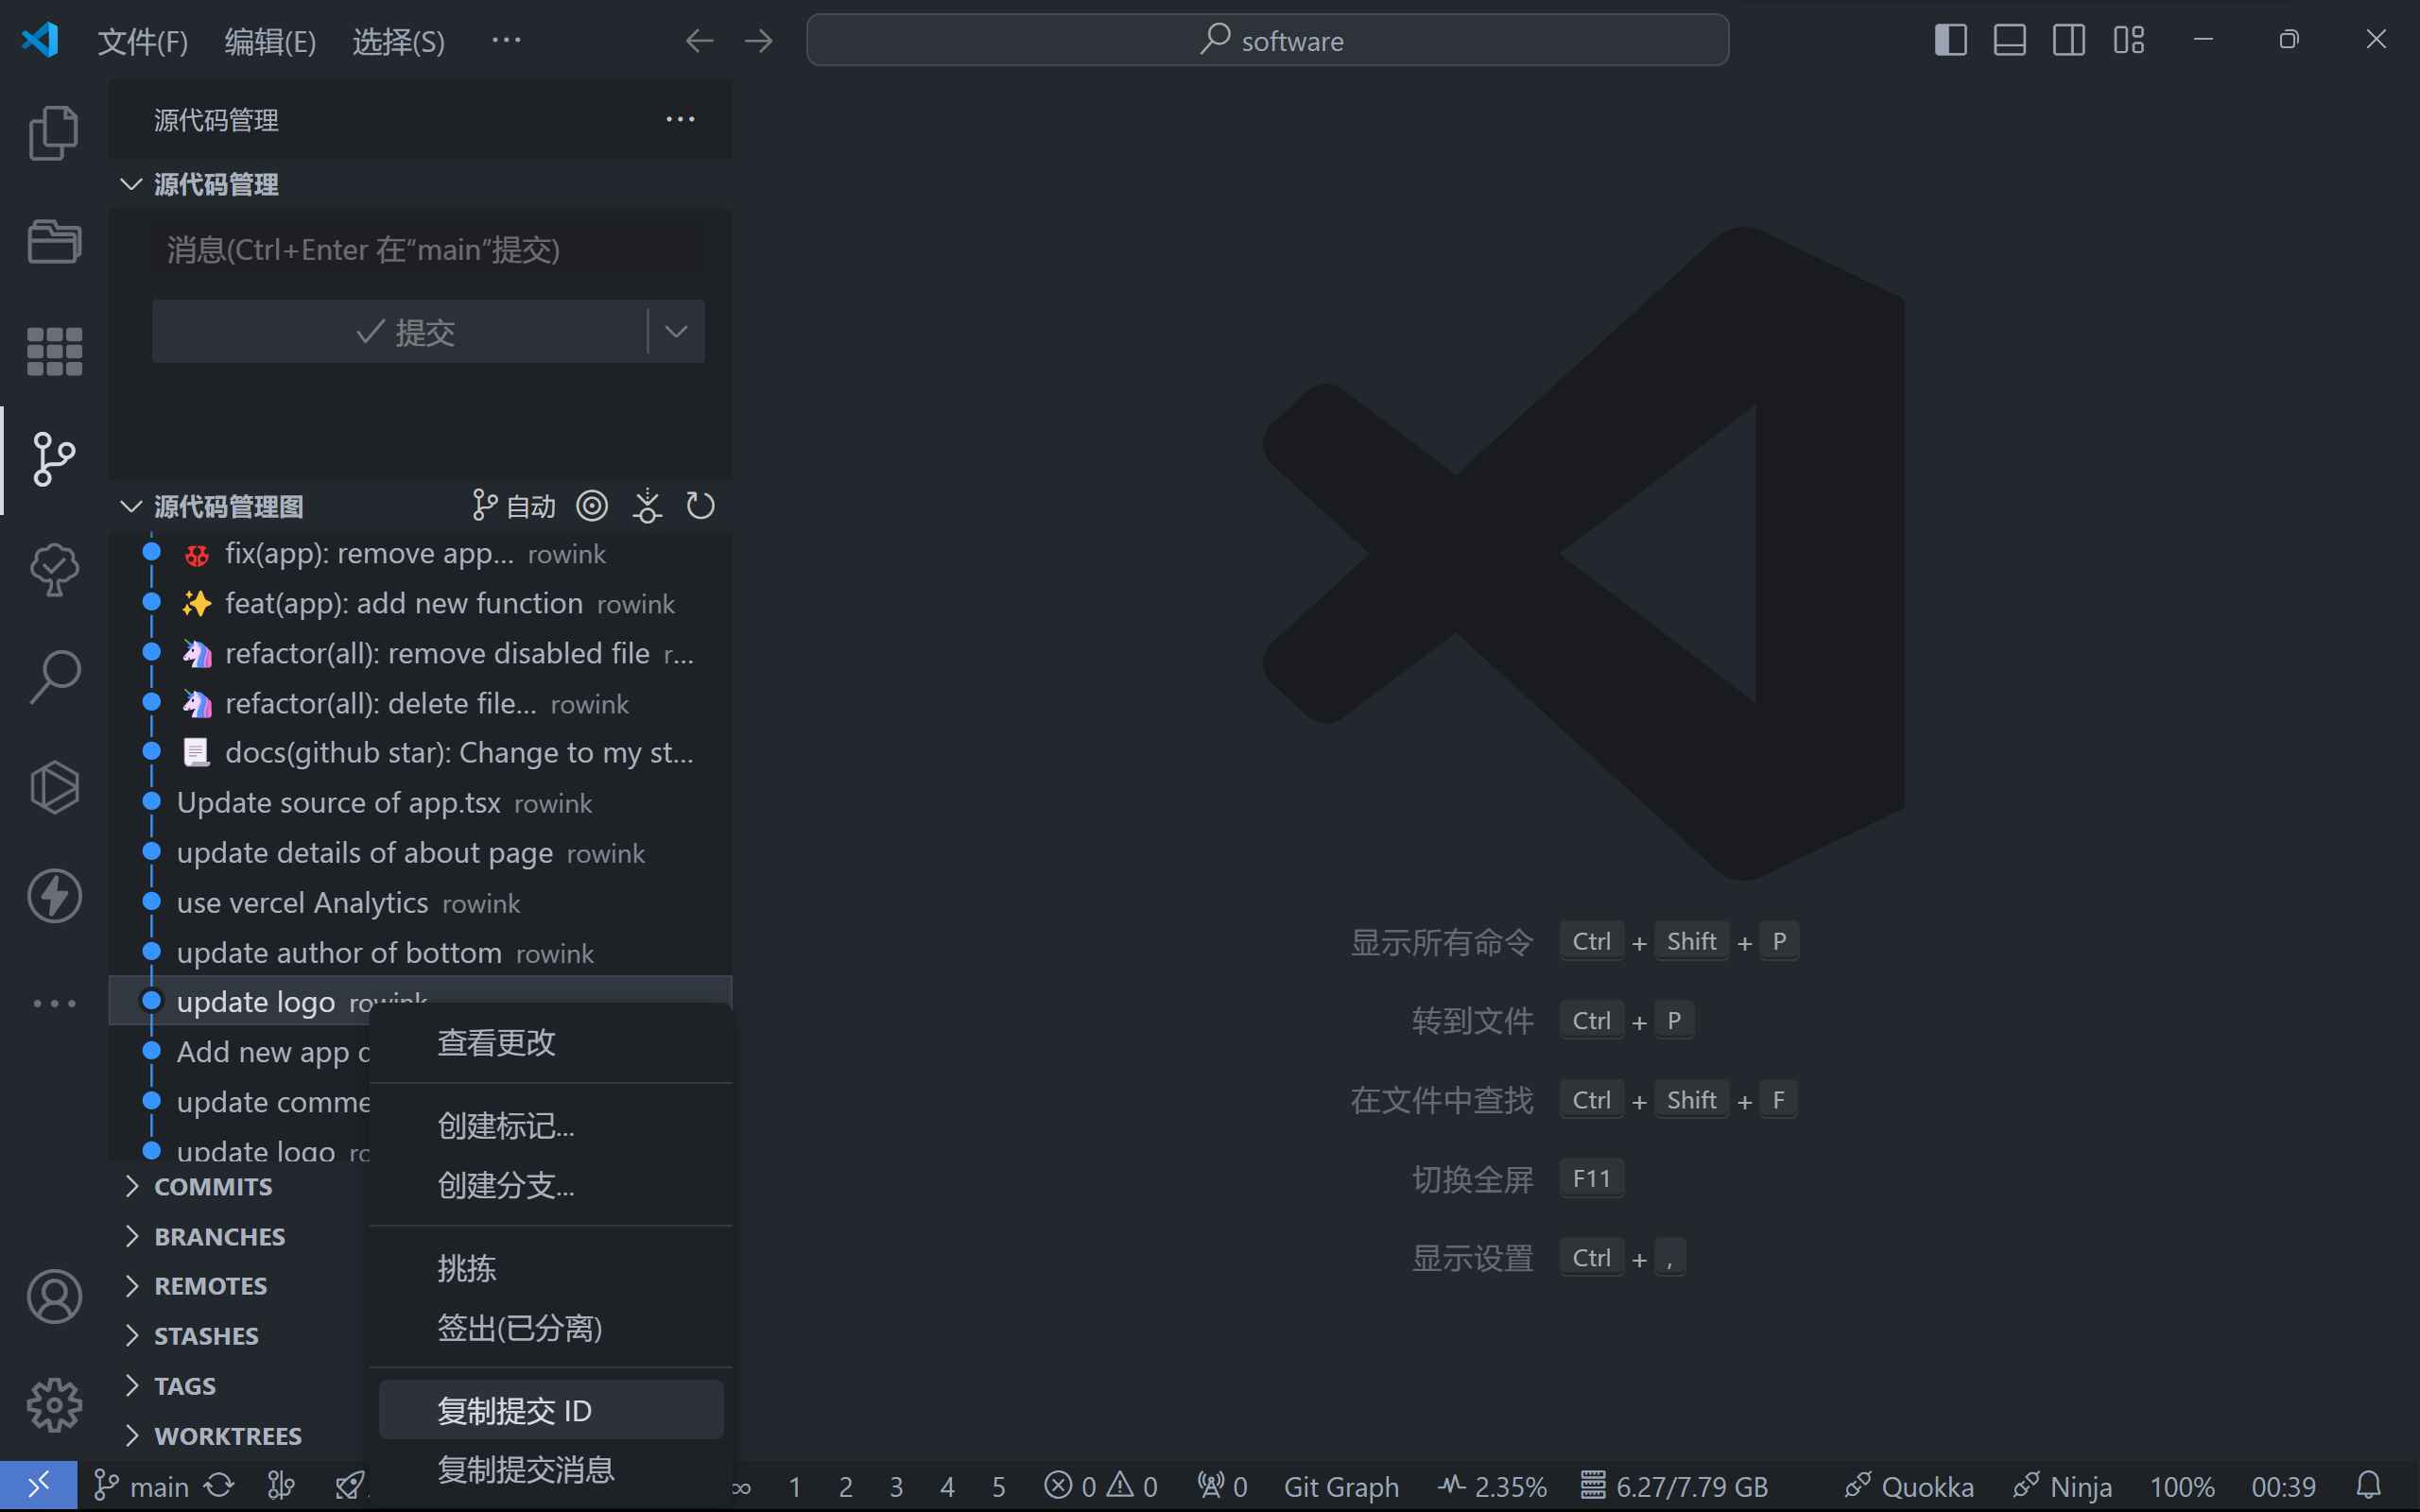The height and width of the screenshot is (1512, 2420).
Task: Open the tree-with-checkmark activity bar icon
Action: click(x=54, y=570)
